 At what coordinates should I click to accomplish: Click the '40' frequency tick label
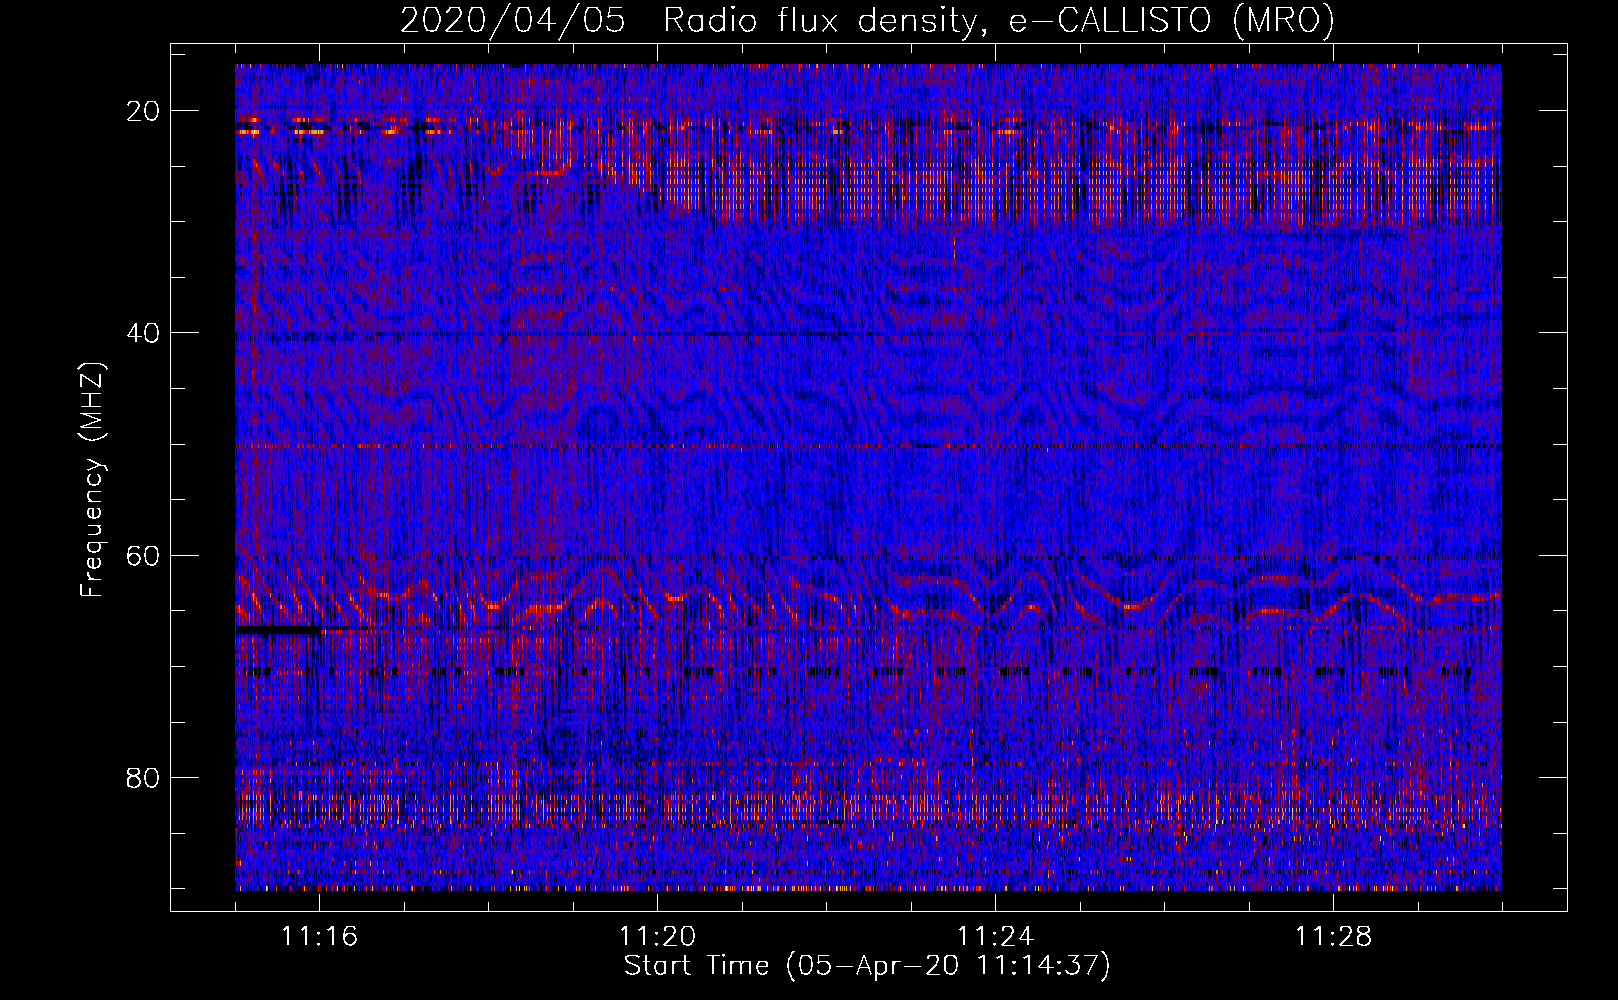coord(144,333)
